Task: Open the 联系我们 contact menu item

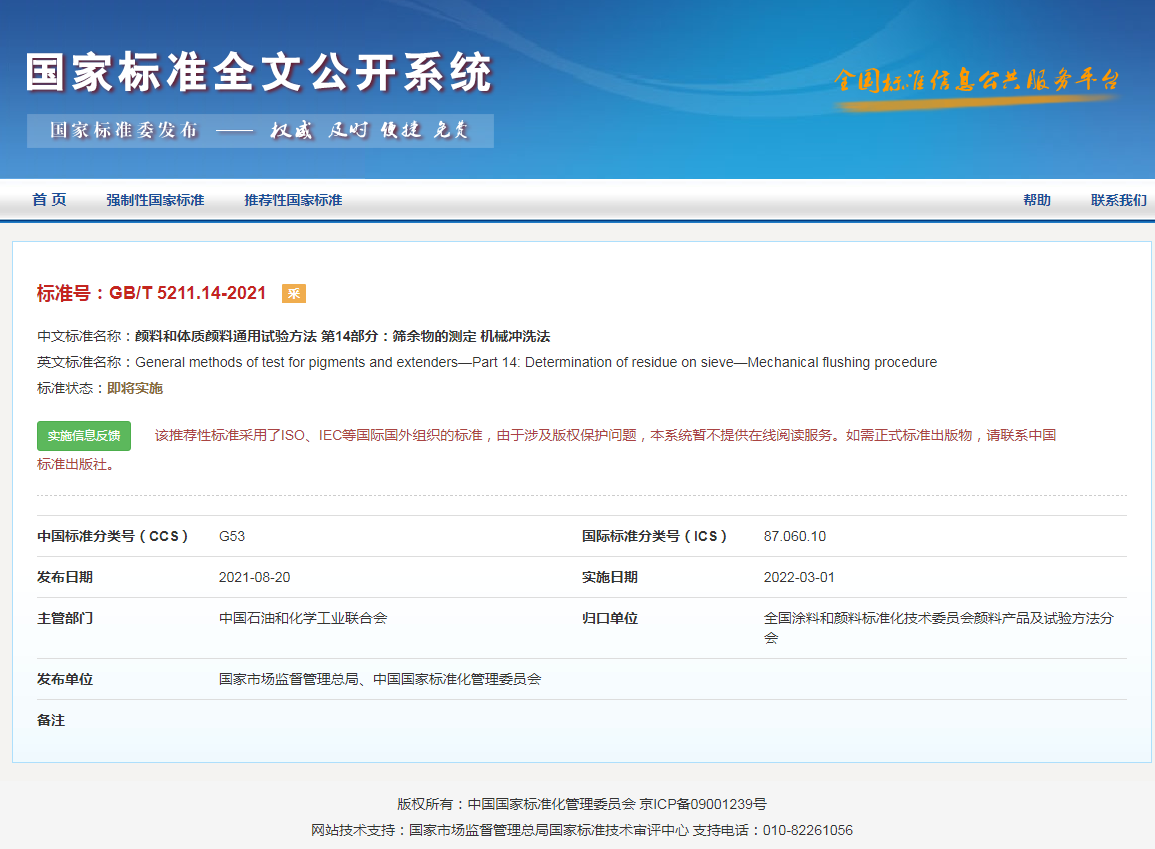Action: pos(1118,200)
